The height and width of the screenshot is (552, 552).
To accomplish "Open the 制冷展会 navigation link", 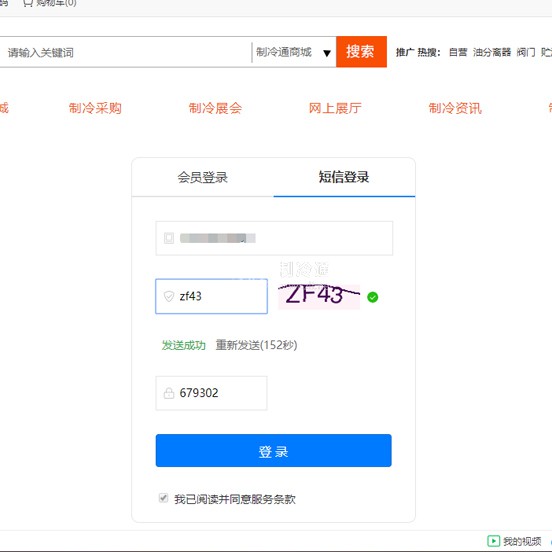I will (215, 108).
